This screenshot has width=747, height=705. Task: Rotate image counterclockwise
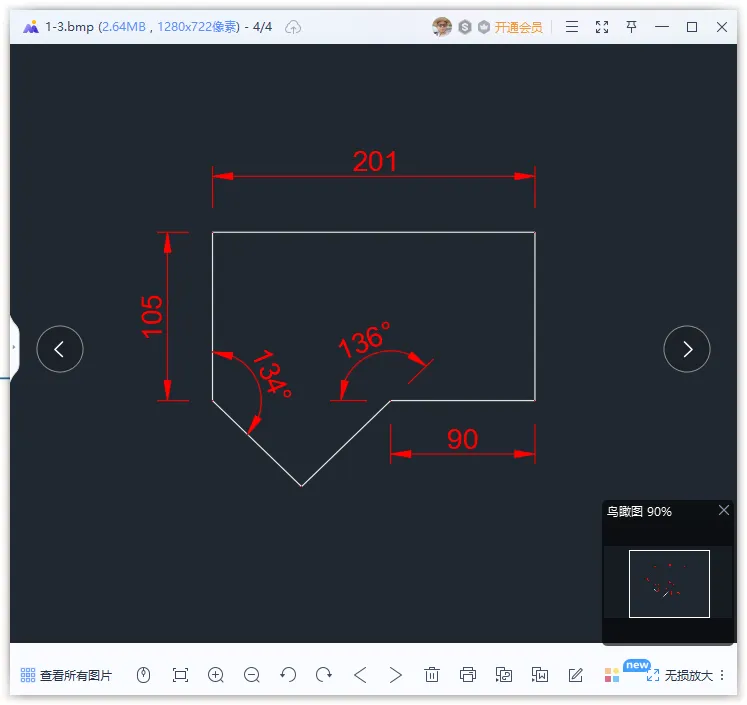288,675
